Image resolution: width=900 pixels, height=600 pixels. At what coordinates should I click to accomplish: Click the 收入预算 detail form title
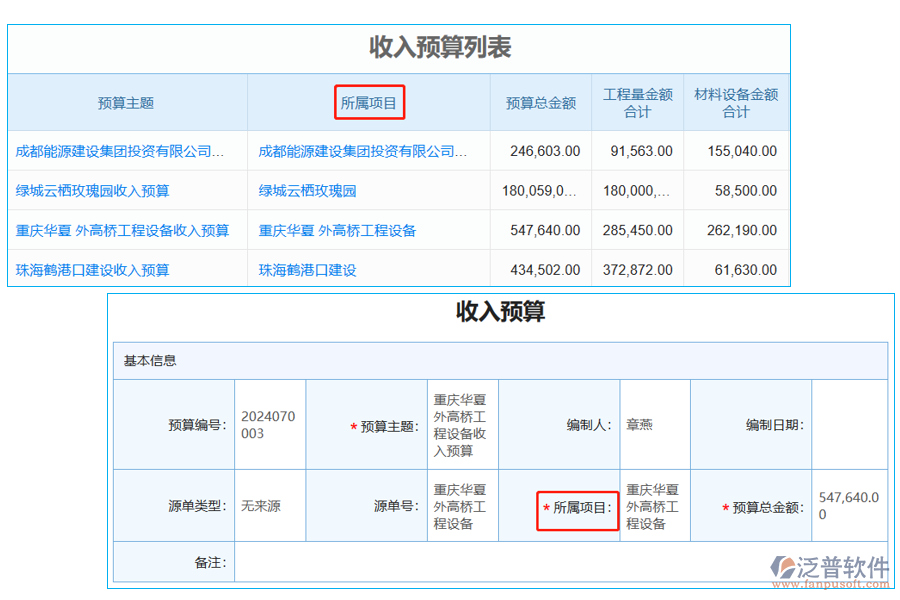(x=498, y=314)
